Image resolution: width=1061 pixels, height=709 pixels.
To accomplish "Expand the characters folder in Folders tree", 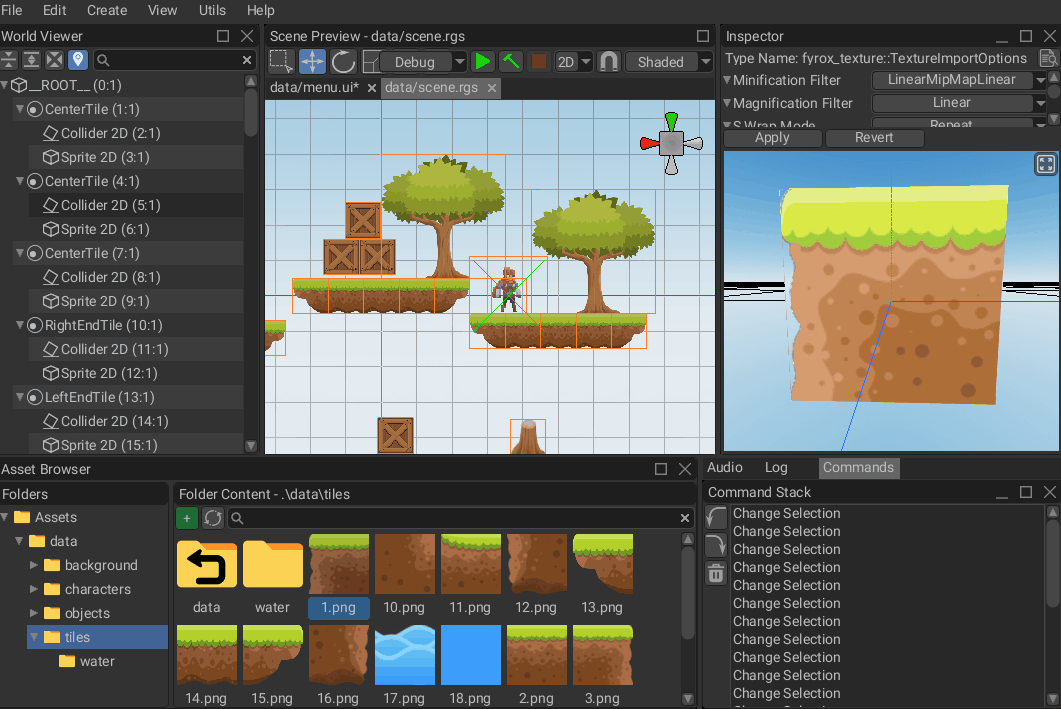I will tap(35, 589).
